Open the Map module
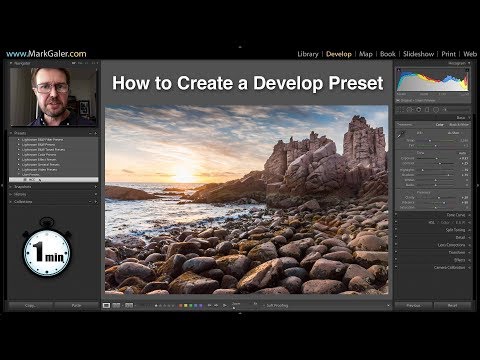 tap(366, 54)
